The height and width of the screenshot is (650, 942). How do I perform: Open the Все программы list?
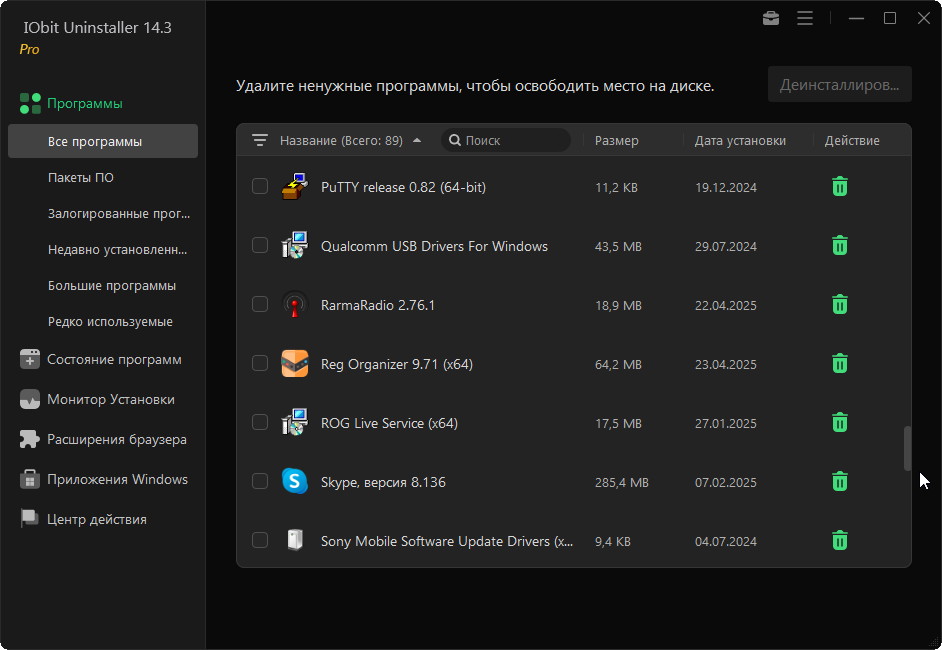click(x=103, y=141)
